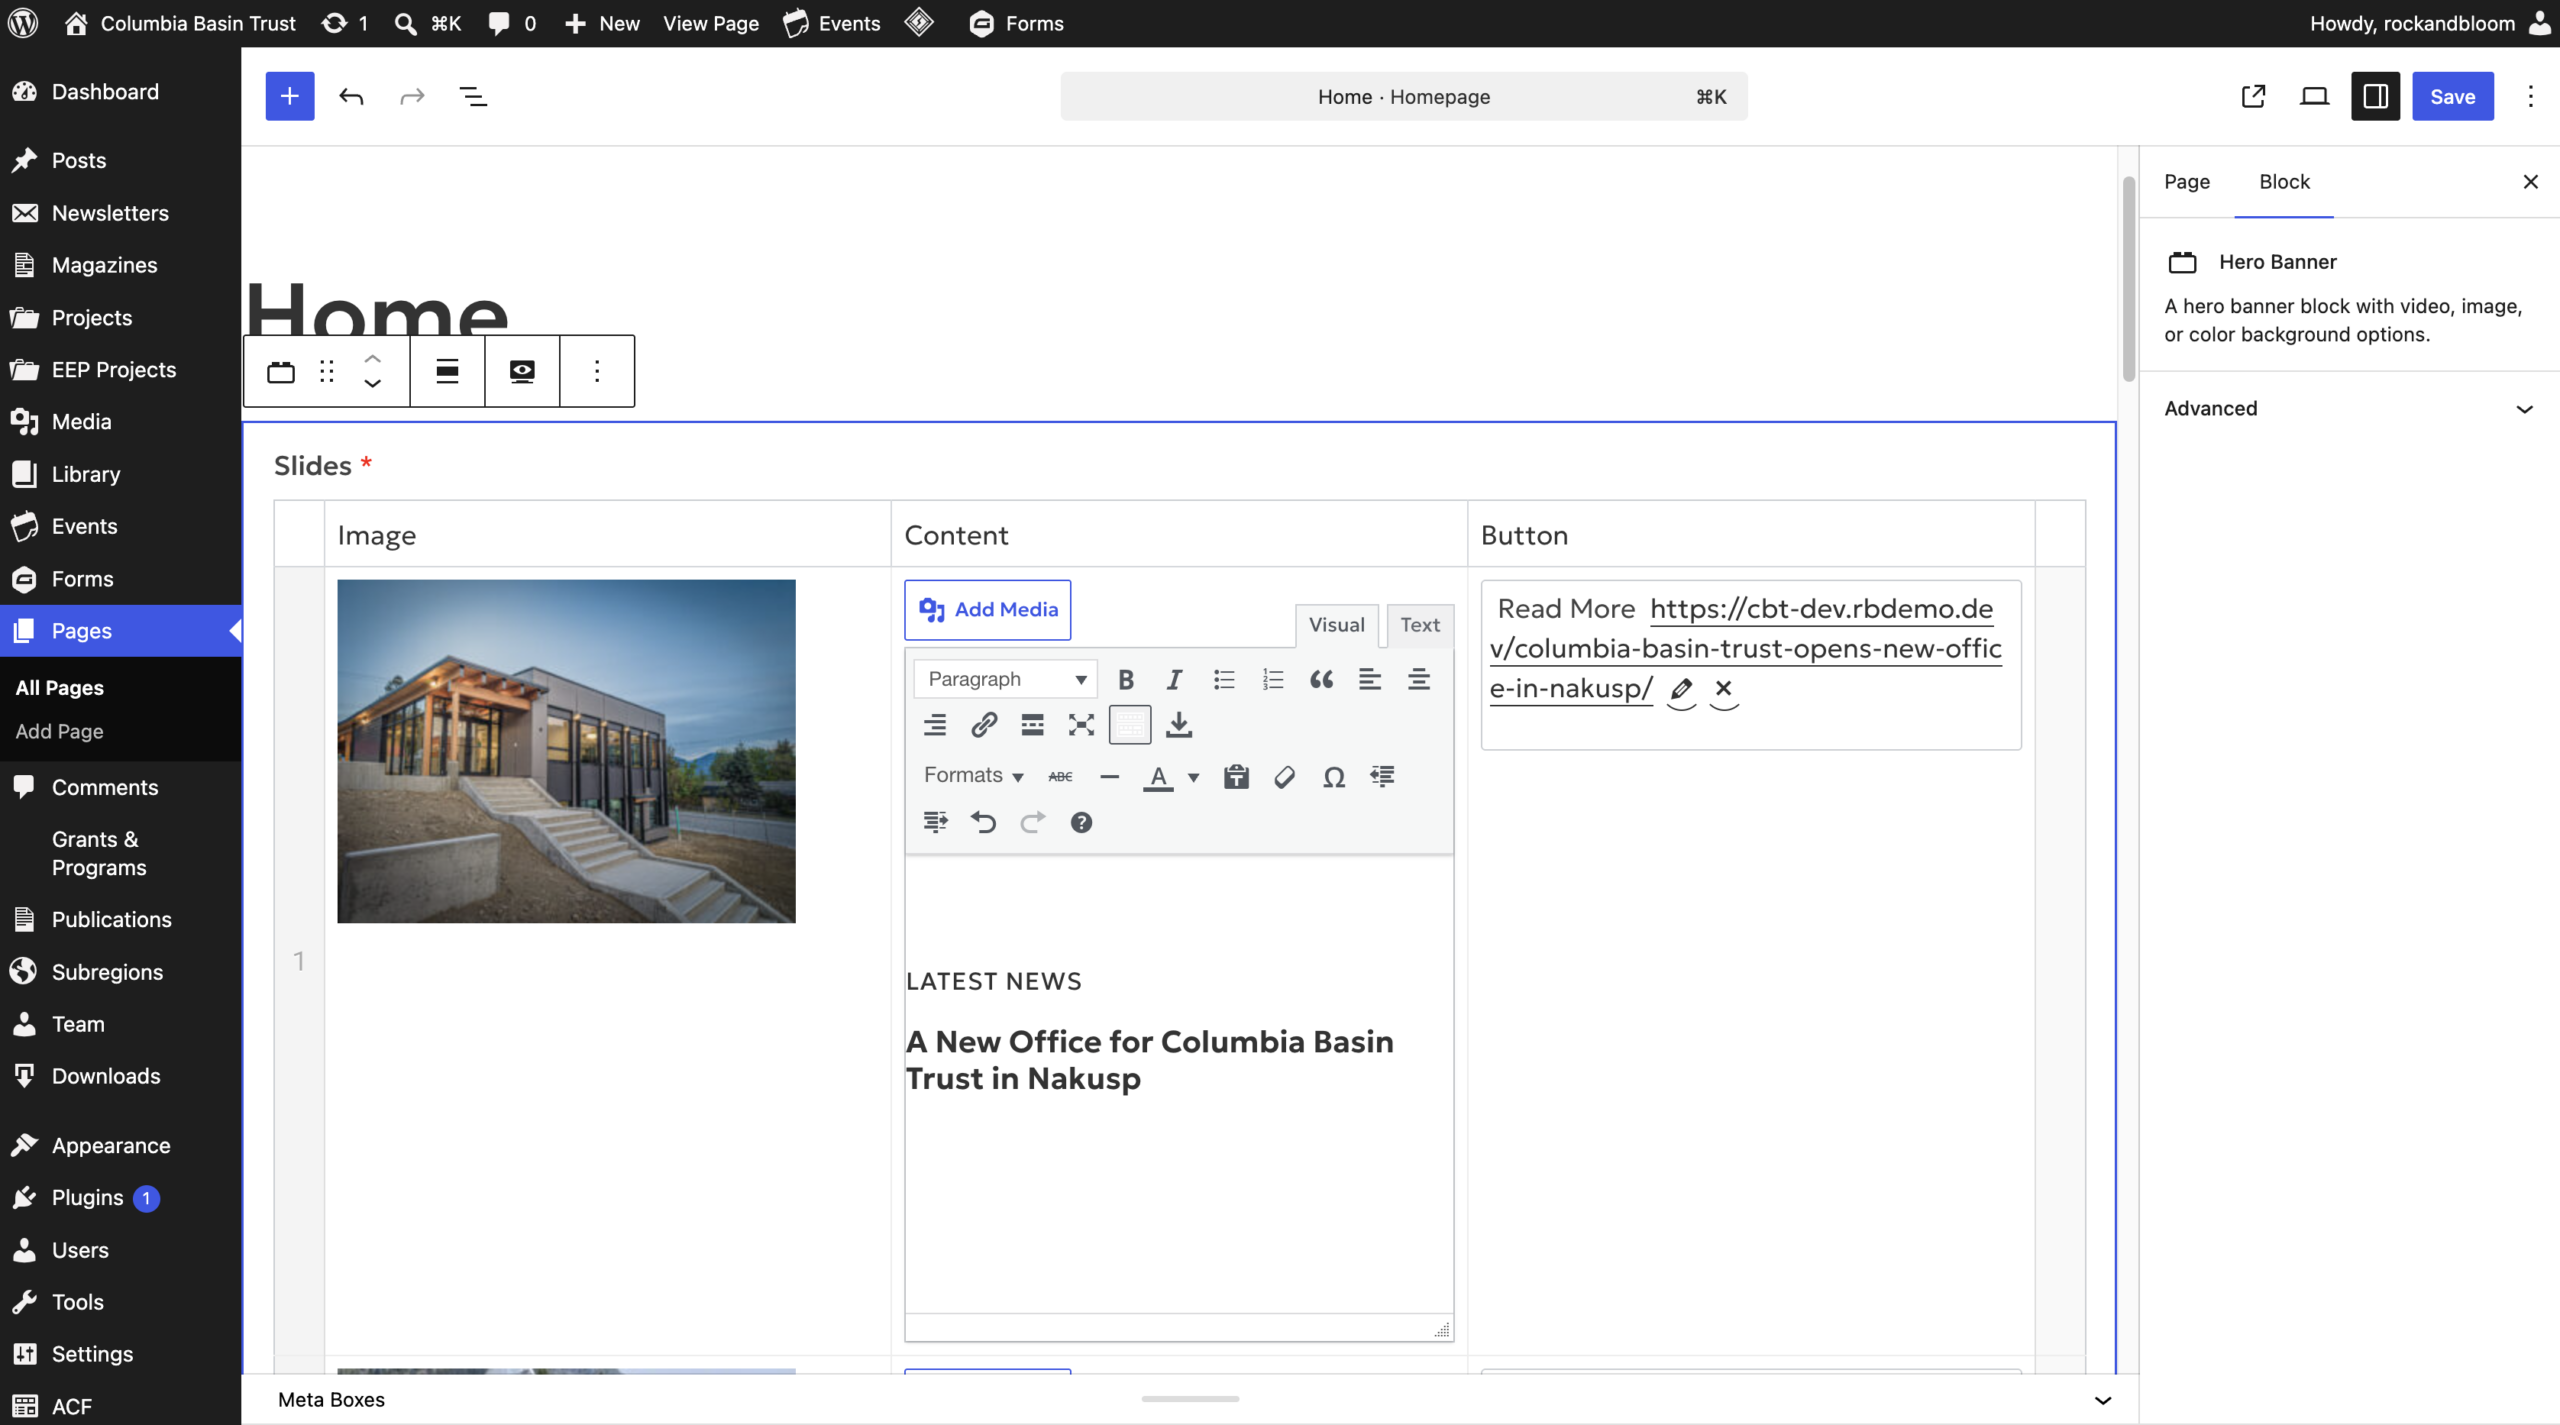Insert a special character with the omega icon
The height and width of the screenshot is (1425, 2560).
pos(1334,776)
